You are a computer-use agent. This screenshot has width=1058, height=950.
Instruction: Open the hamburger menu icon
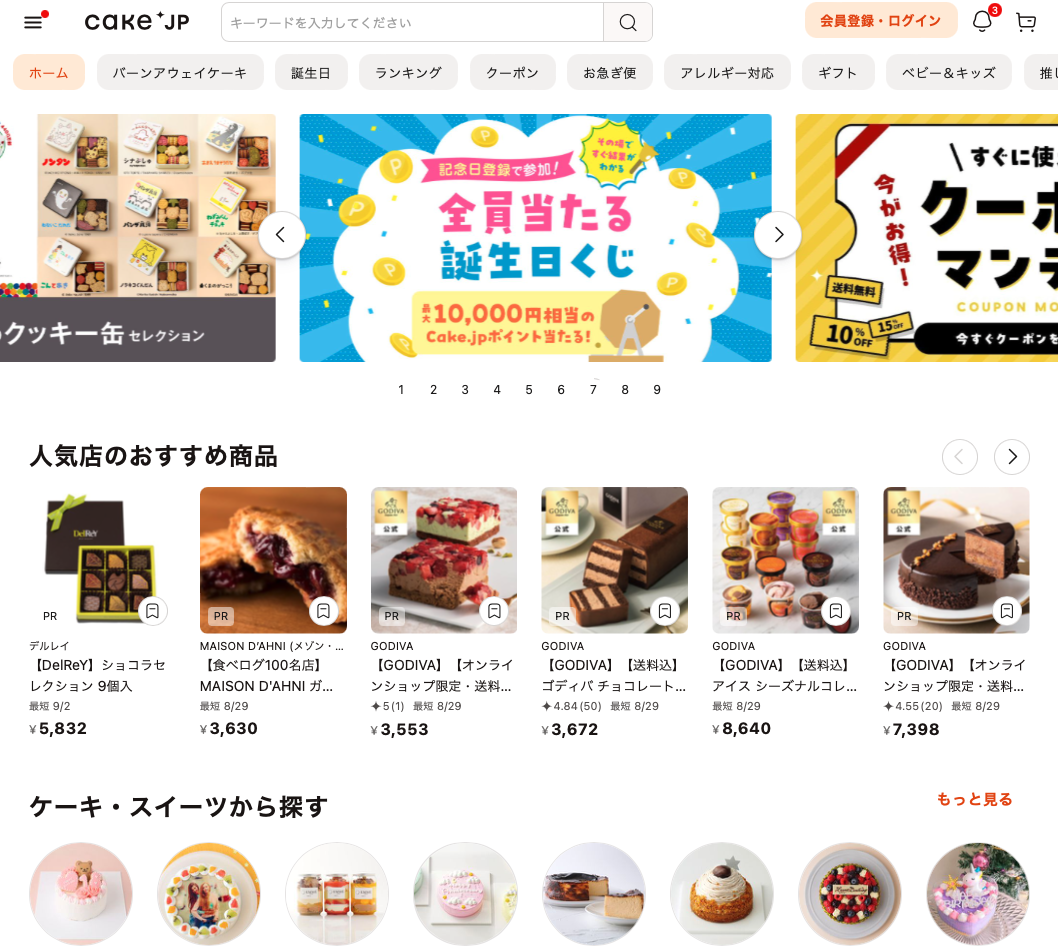click(x=33, y=22)
